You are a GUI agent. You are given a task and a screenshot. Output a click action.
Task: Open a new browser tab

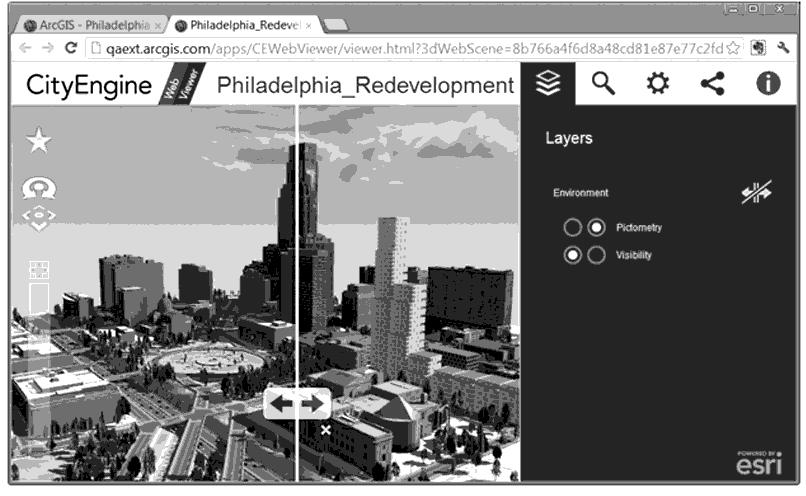[x=336, y=25]
